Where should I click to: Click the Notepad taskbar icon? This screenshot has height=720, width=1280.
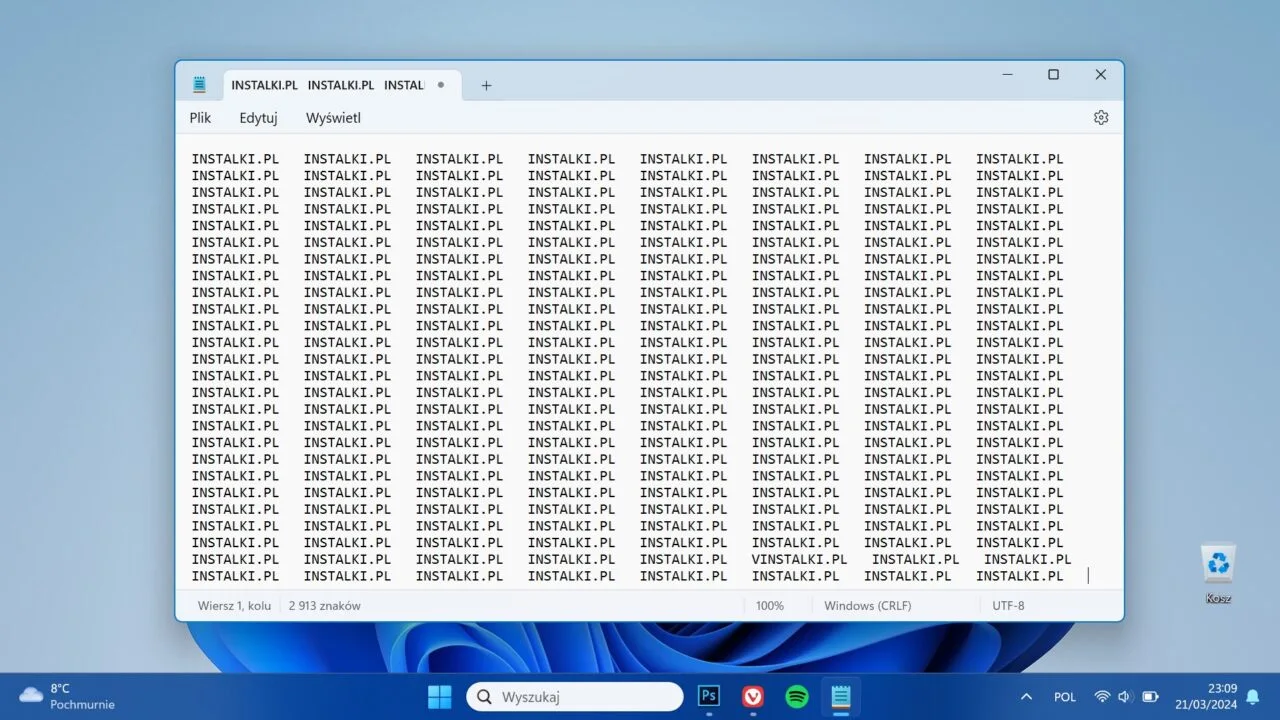[x=840, y=697]
